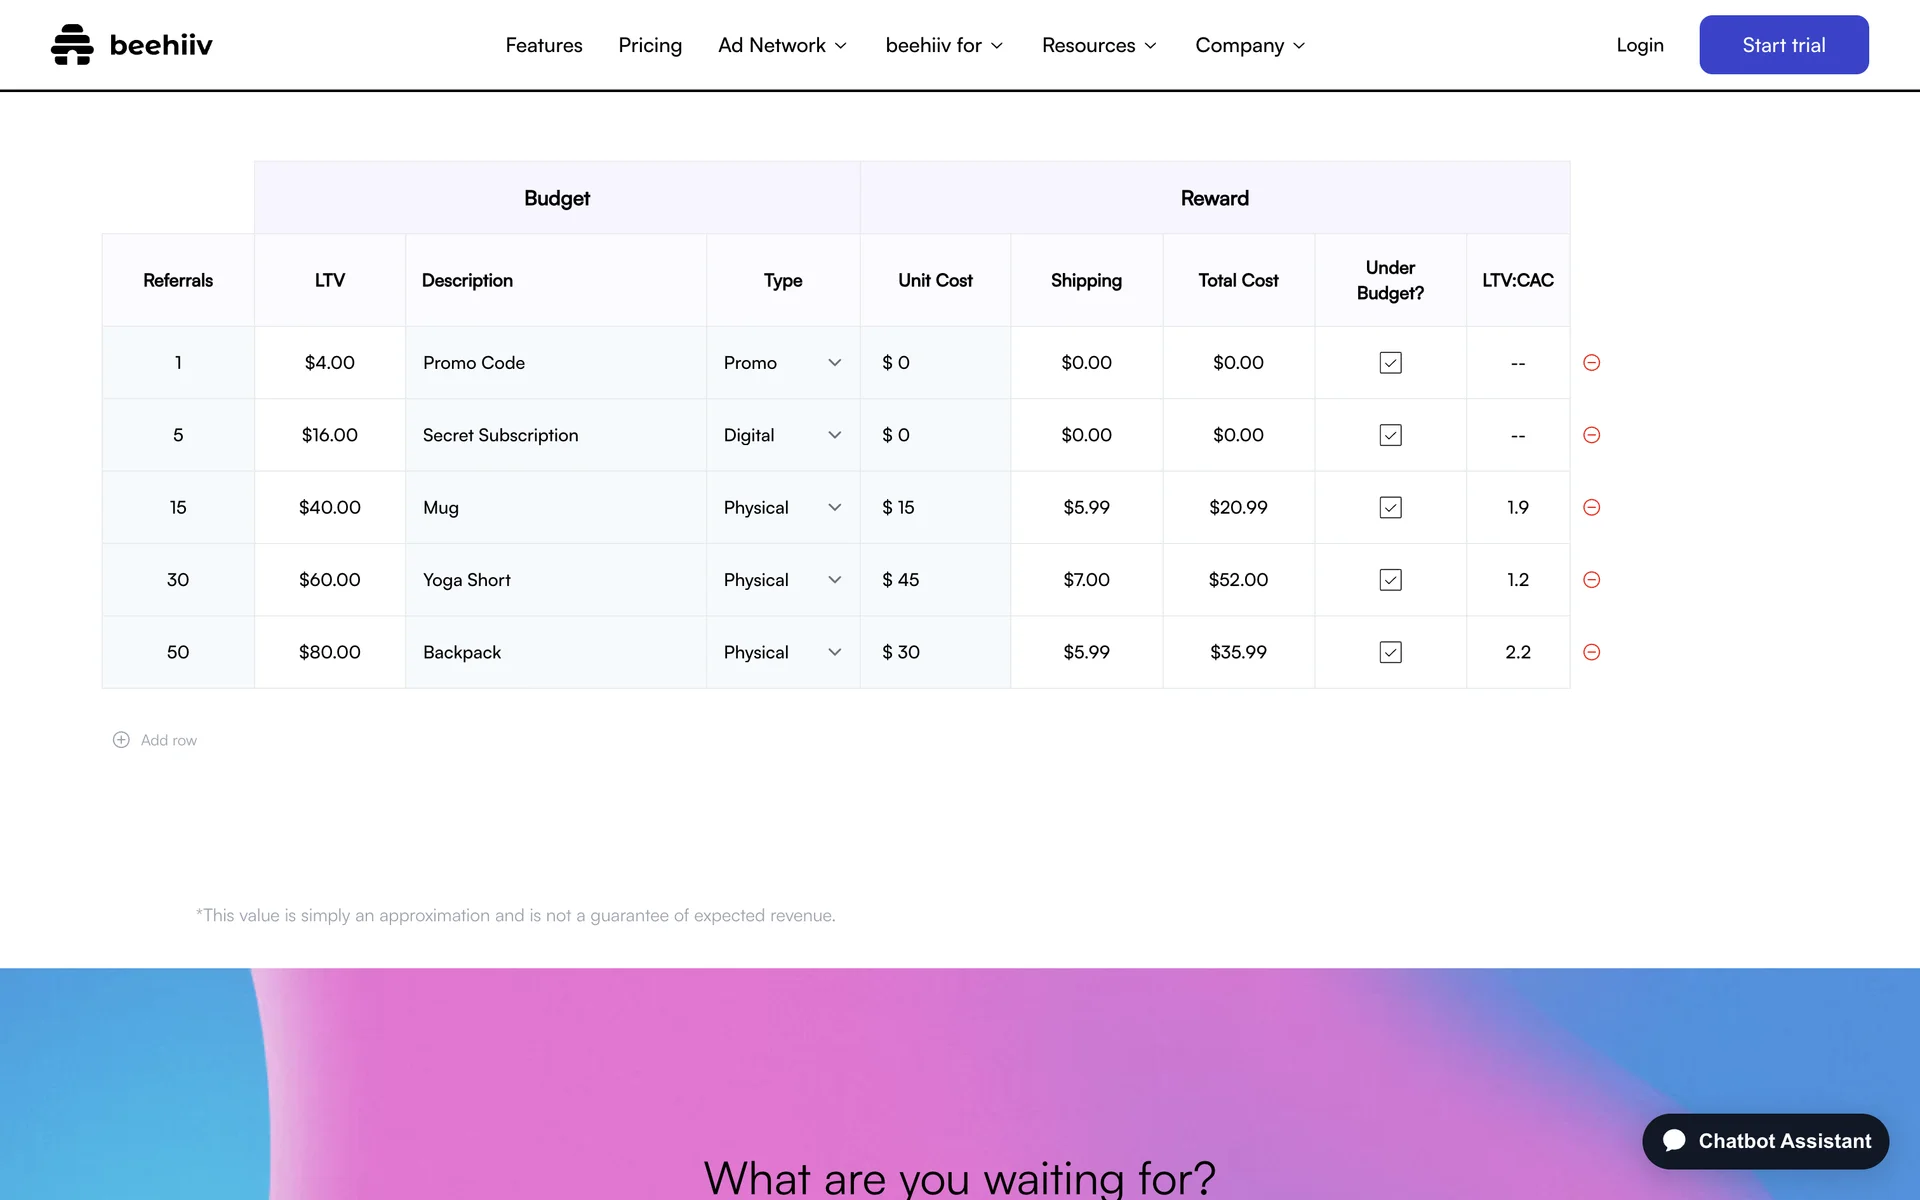Delete the Backpack reward row
1920x1200 pixels.
pos(1591,652)
